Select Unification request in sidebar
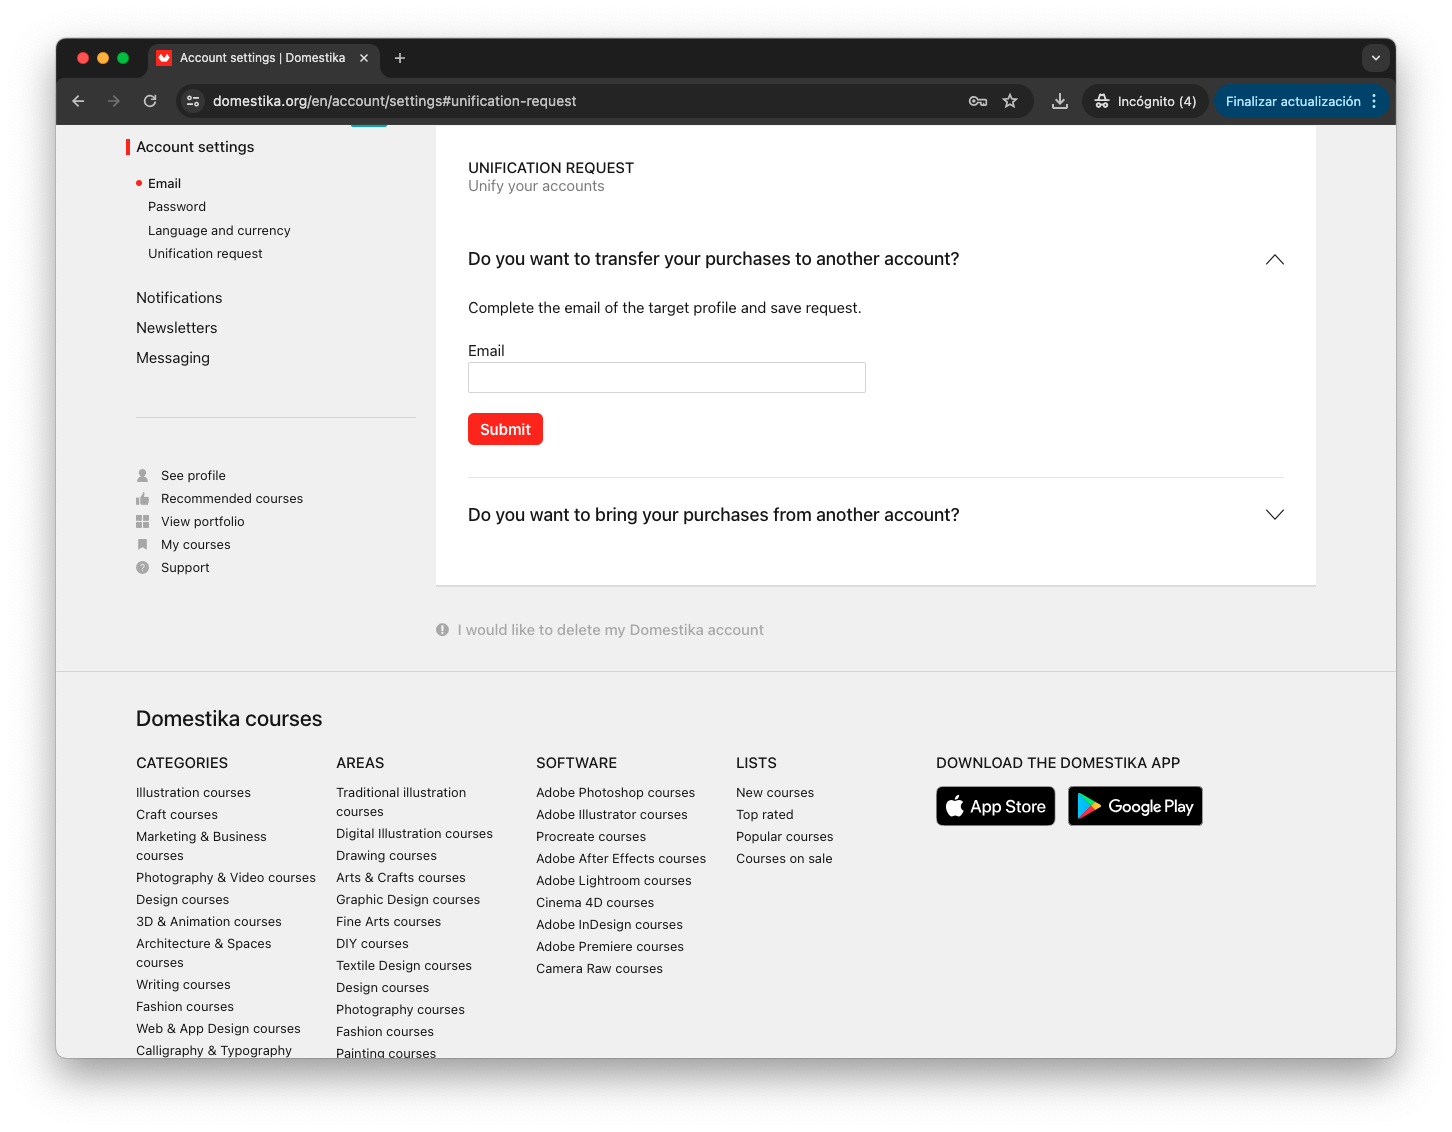This screenshot has height=1132, width=1452. (205, 254)
